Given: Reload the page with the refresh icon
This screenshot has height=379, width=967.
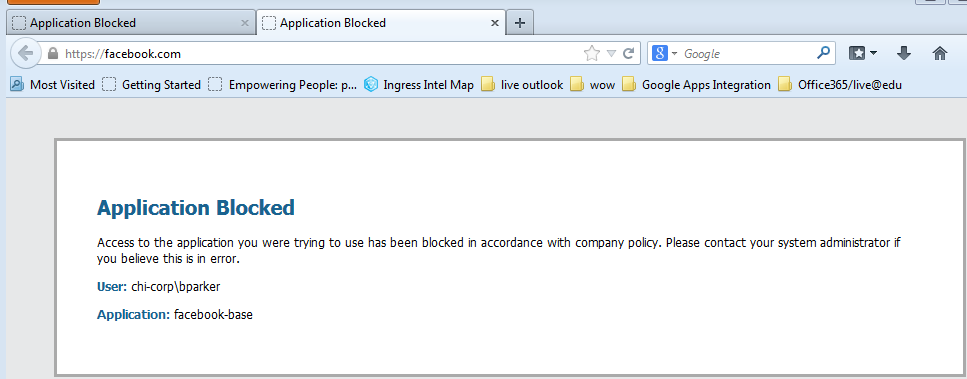Looking at the screenshot, I should 628,54.
